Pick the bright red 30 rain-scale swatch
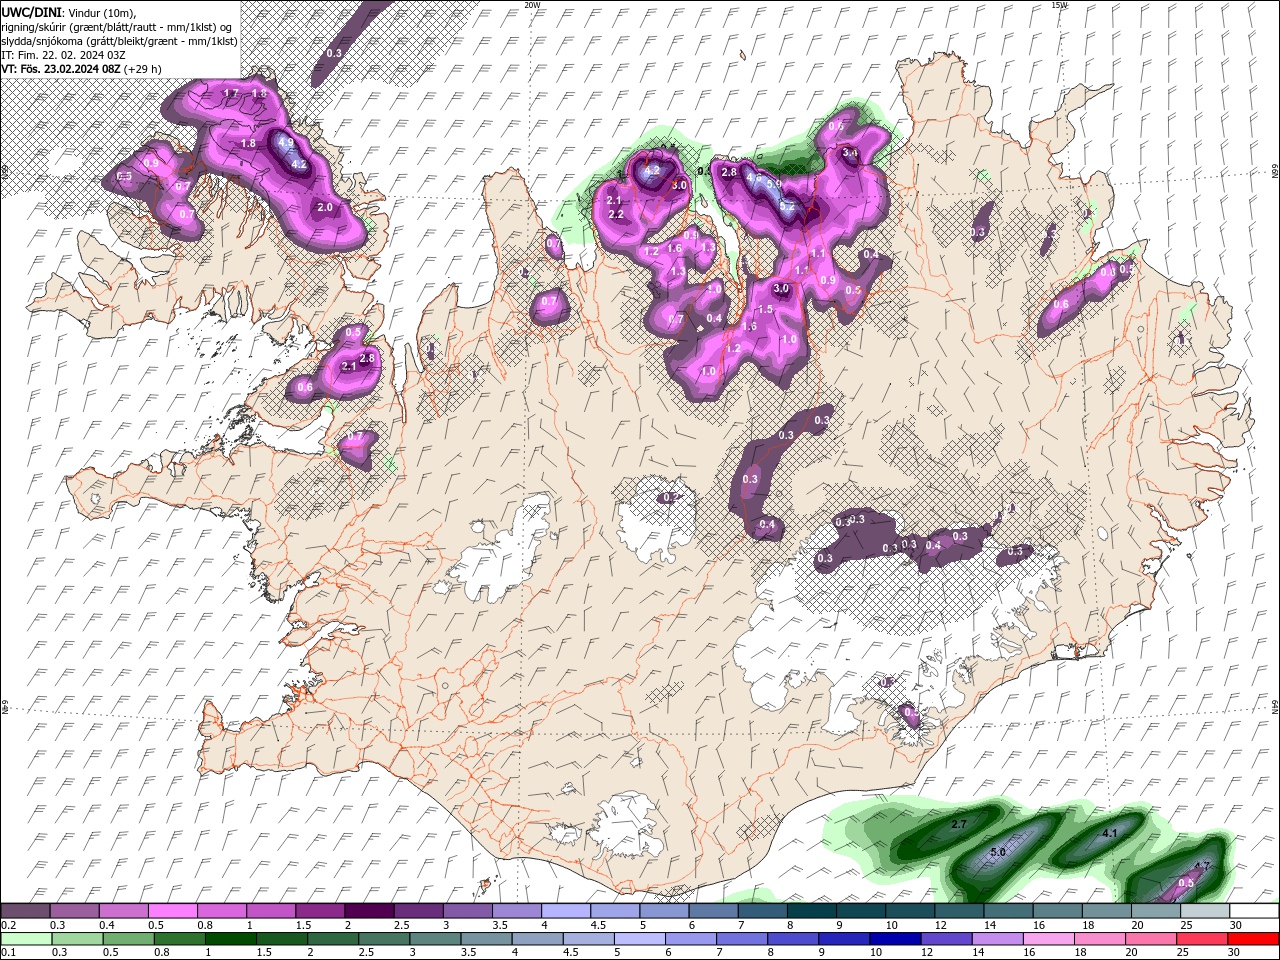This screenshot has width=1280, height=960. tap(1252, 938)
